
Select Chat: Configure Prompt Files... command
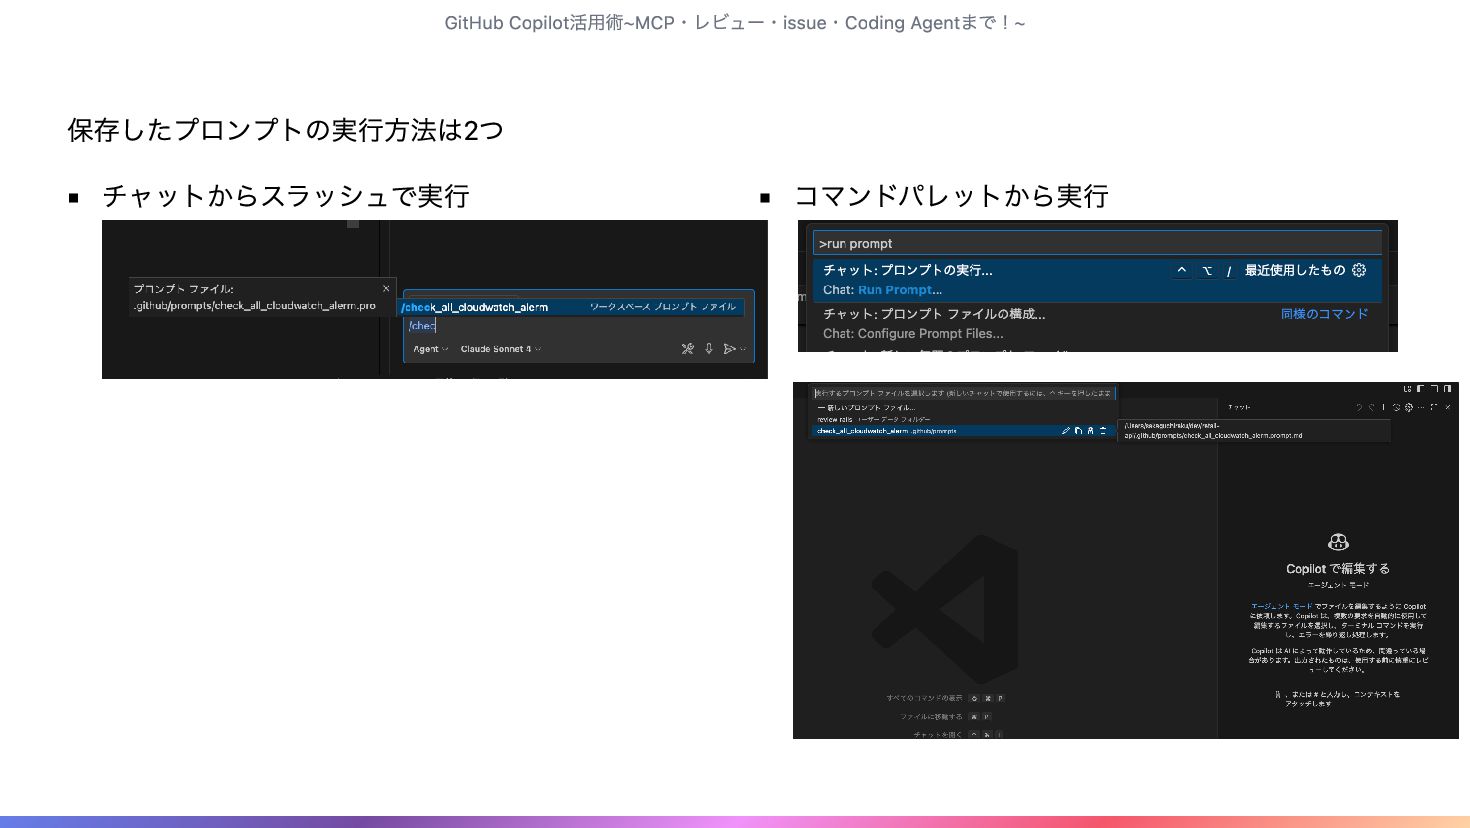1097,323
